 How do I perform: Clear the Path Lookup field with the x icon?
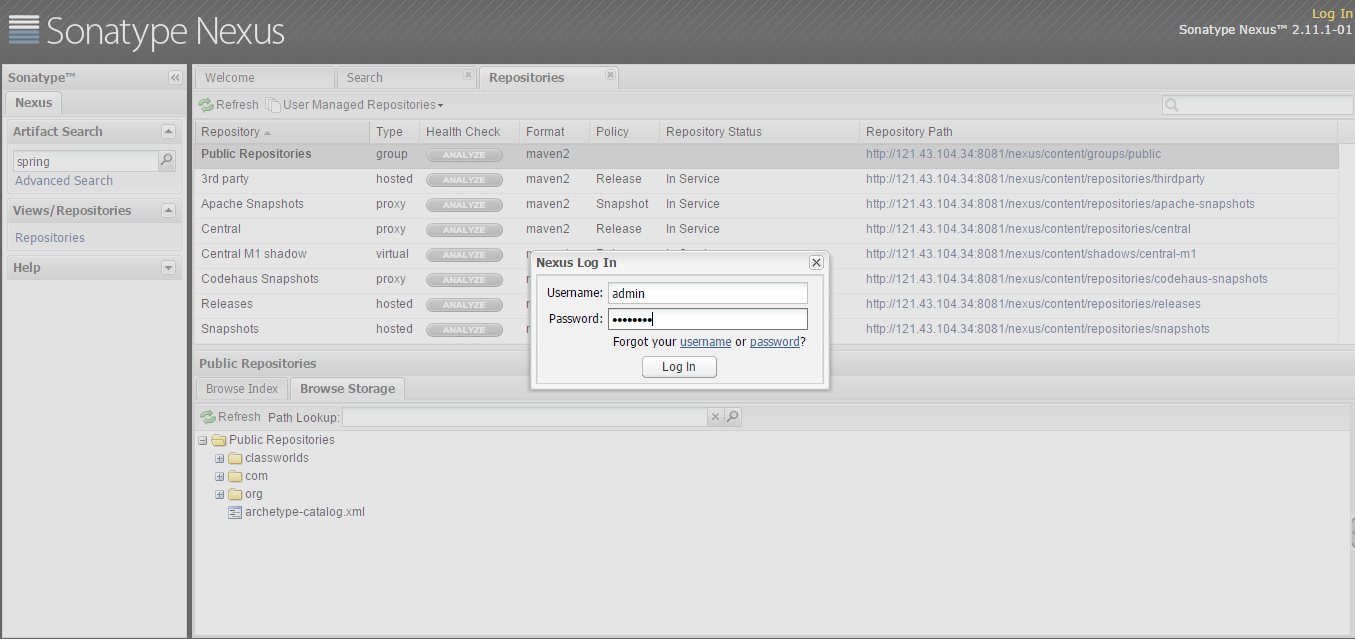[x=715, y=417]
